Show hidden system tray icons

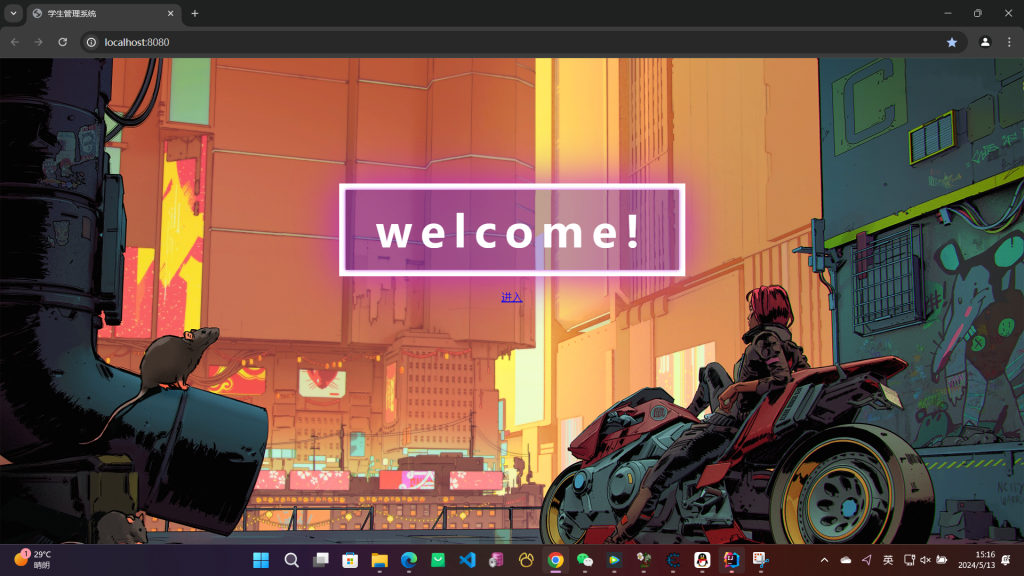coord(824,560)
